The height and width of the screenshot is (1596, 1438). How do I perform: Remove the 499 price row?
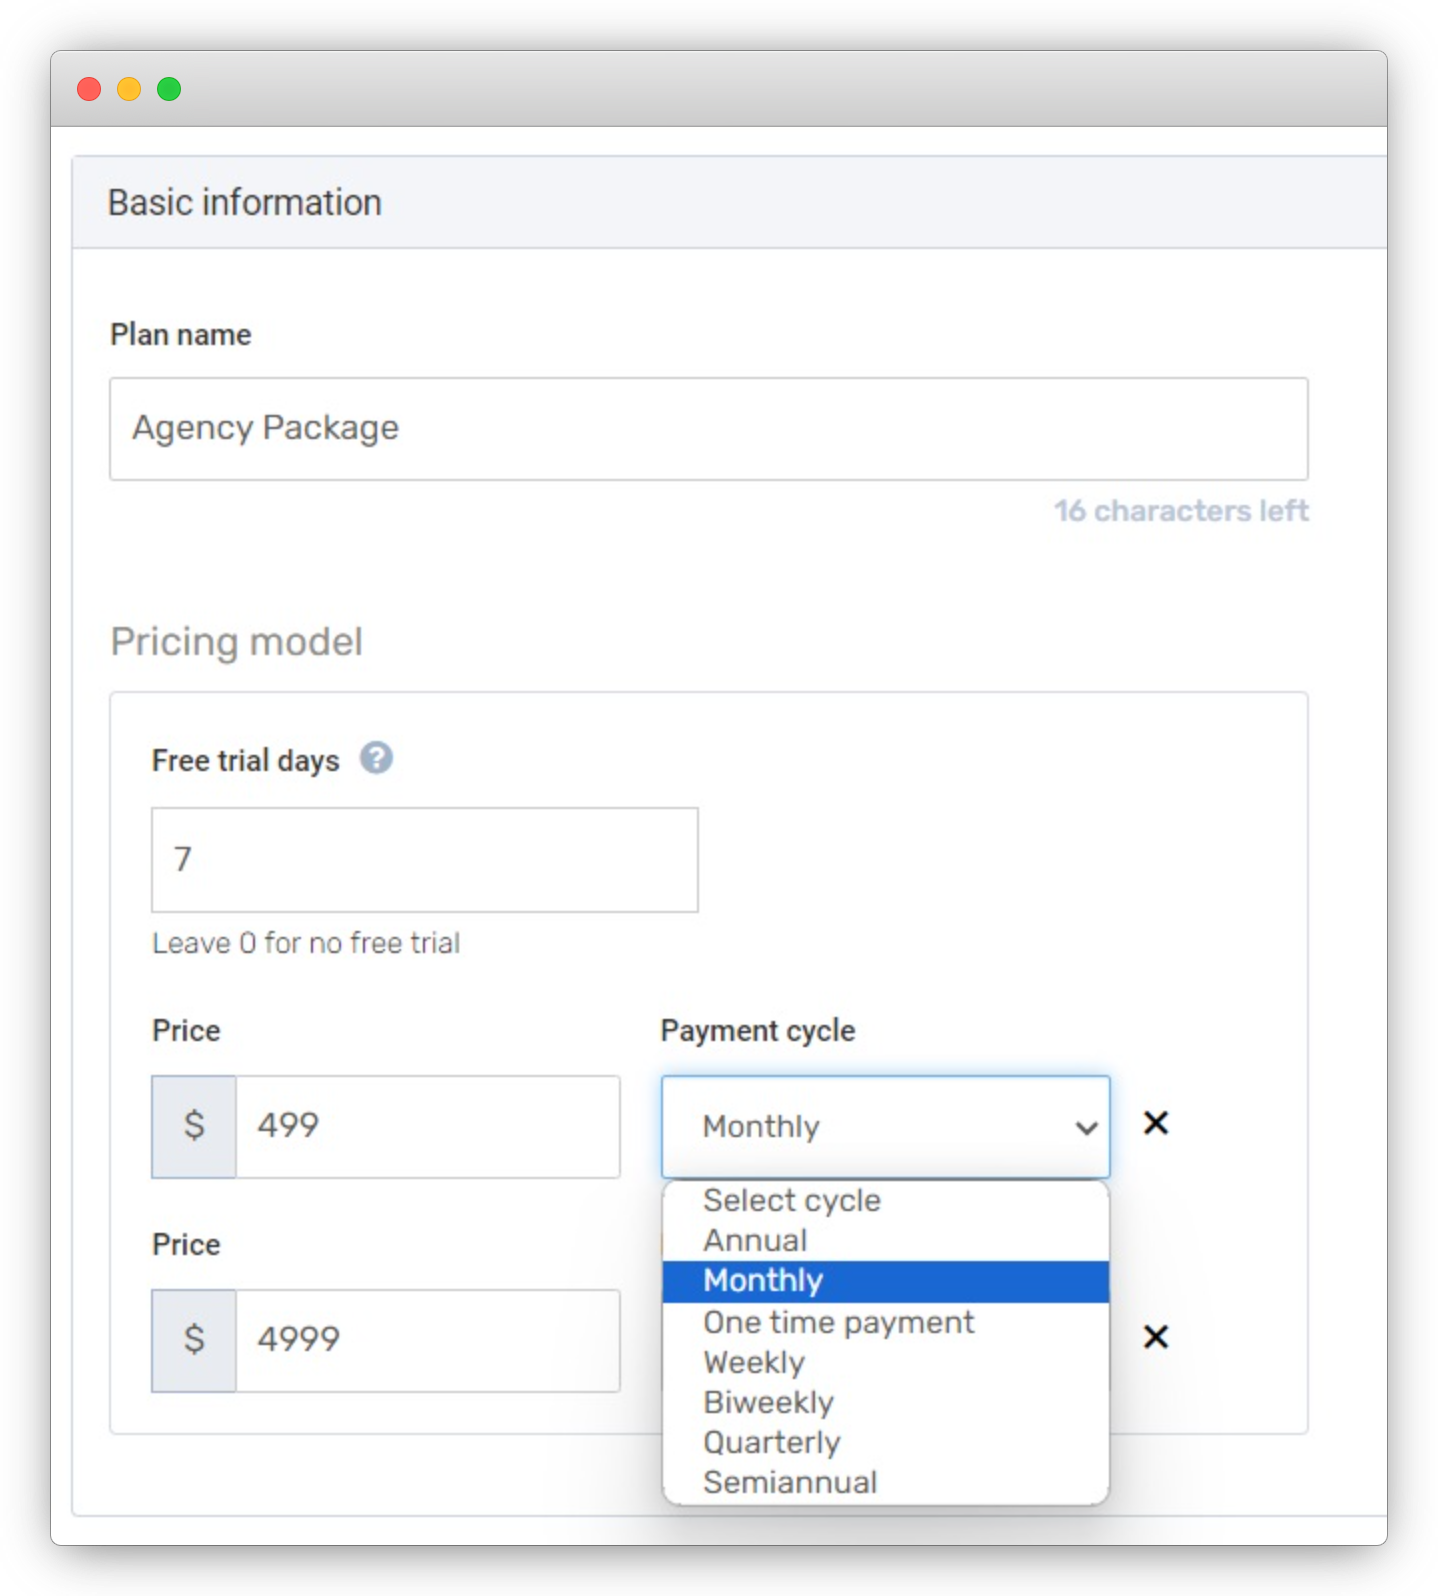tap(1156, 1123)
